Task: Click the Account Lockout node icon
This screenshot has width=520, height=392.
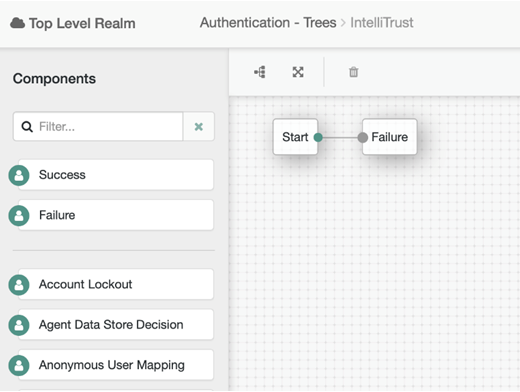Action: point(19,285)
